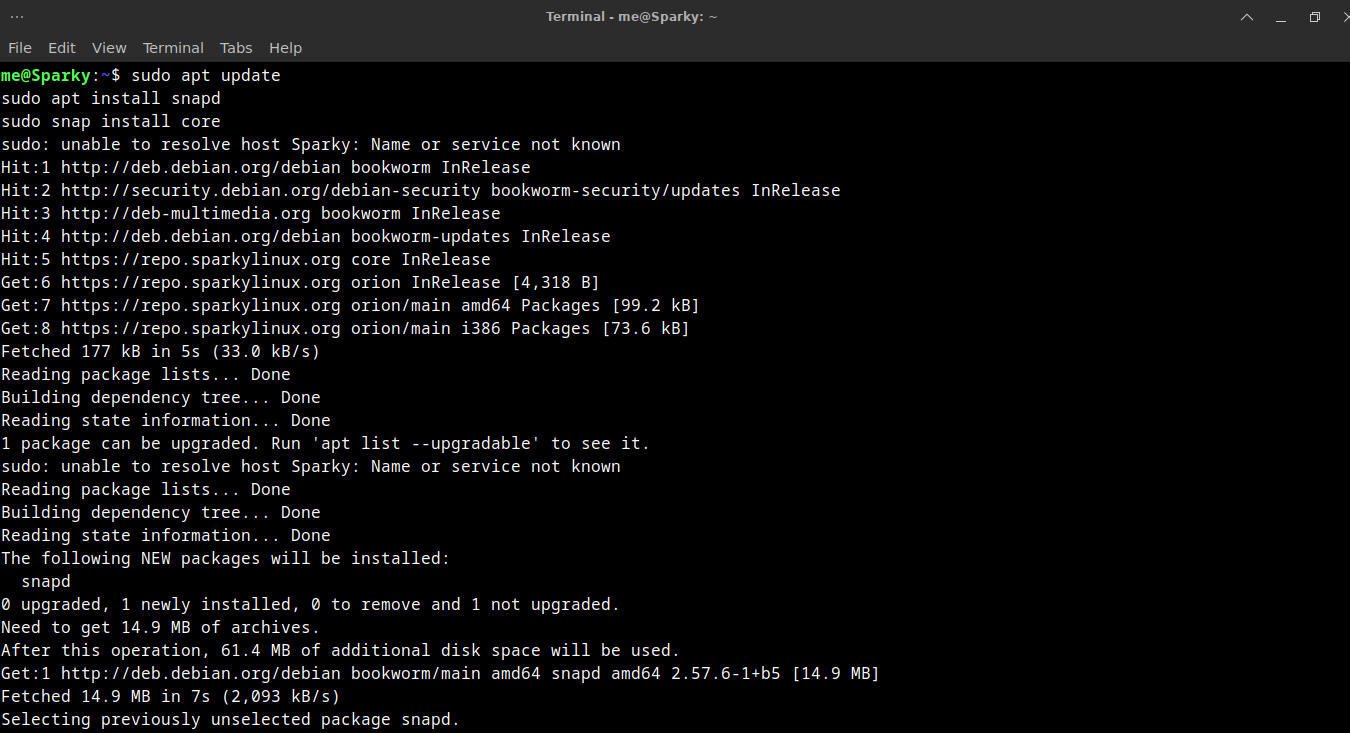1350x733 pixels.
Task: Open the View menu
Action: click(109, 47)
